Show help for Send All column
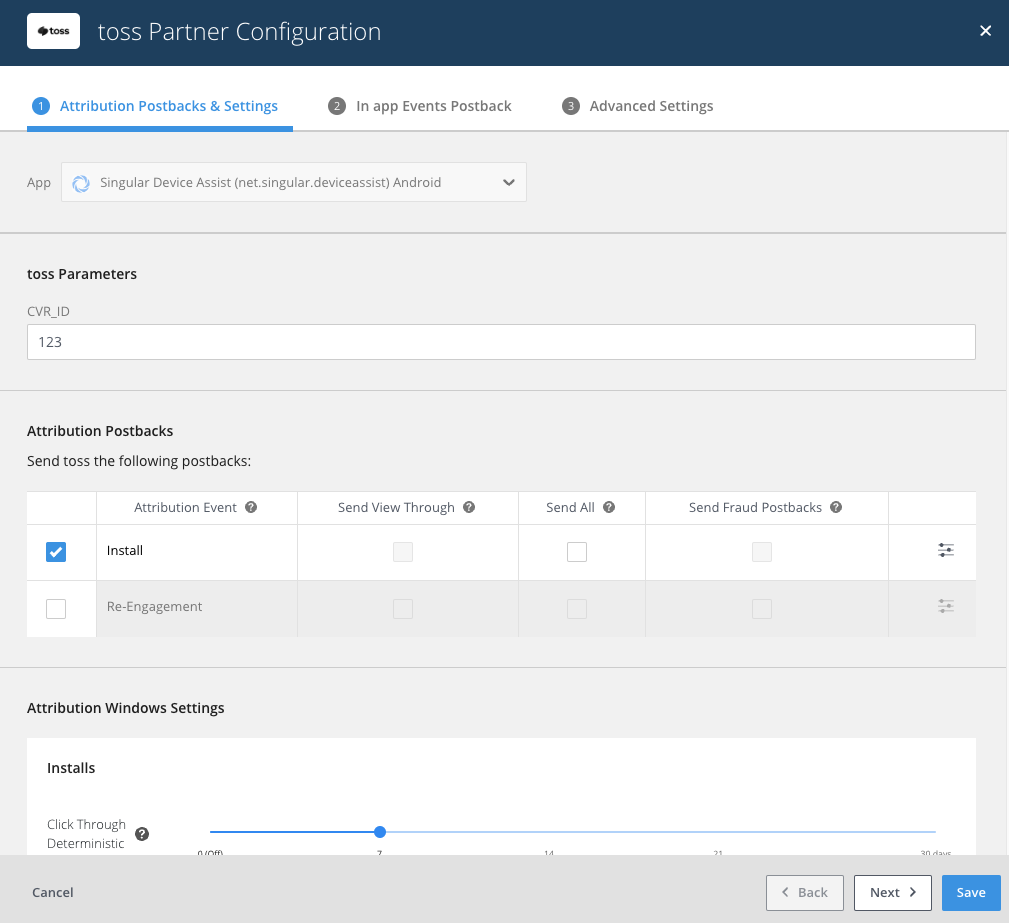Viewport: 1009px width, 923px height. pyautogui.click(x=609, y=507)
